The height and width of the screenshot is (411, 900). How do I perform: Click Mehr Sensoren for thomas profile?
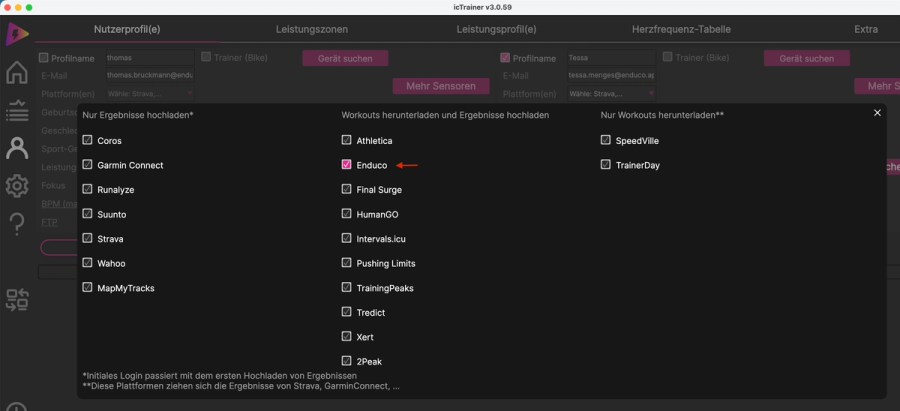click(441, 86)
